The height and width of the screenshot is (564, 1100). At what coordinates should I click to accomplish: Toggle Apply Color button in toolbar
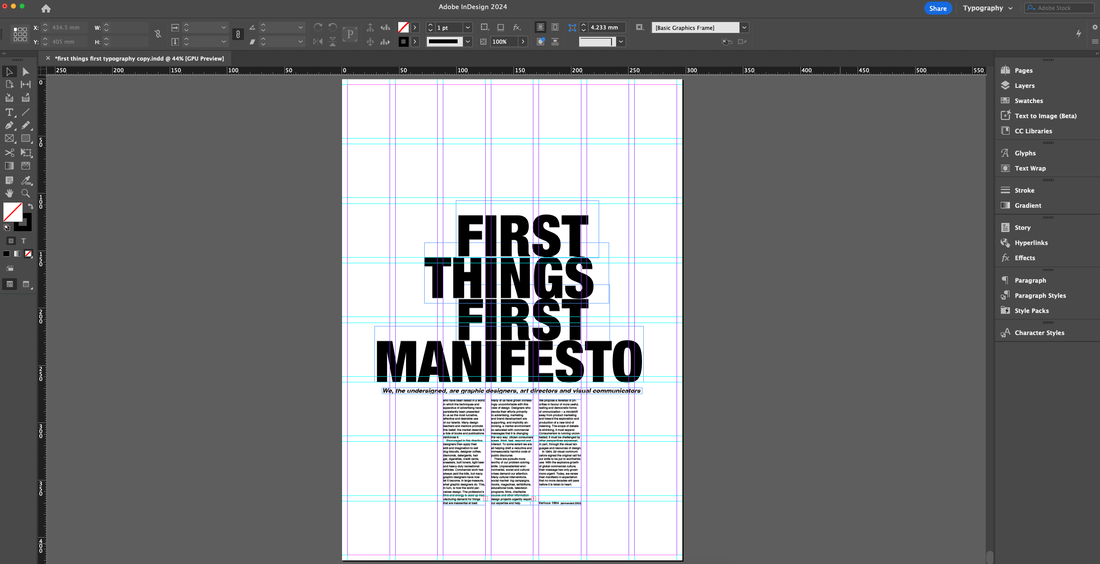(x=6, y=253)
